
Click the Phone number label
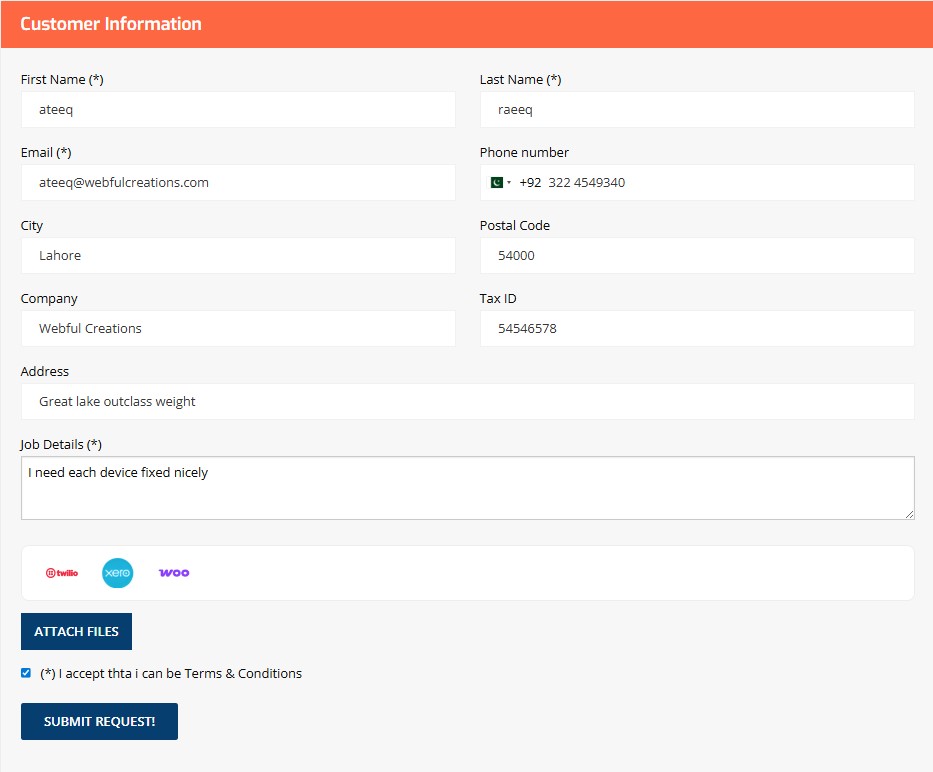[524, 152]
